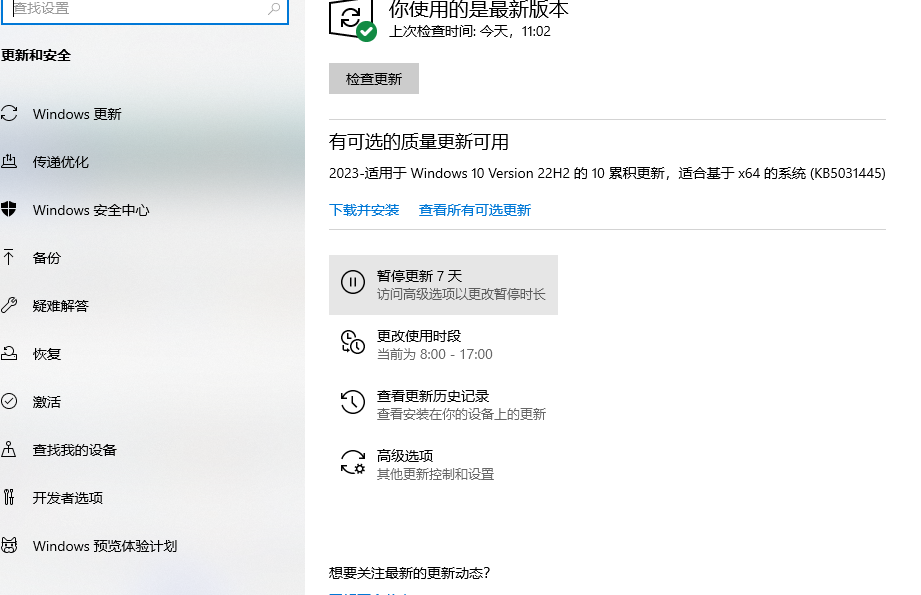Viewport: 921px width, 595px height.
Task: Click the 更新和安全 sidebar heading
Action: [36, 55]
